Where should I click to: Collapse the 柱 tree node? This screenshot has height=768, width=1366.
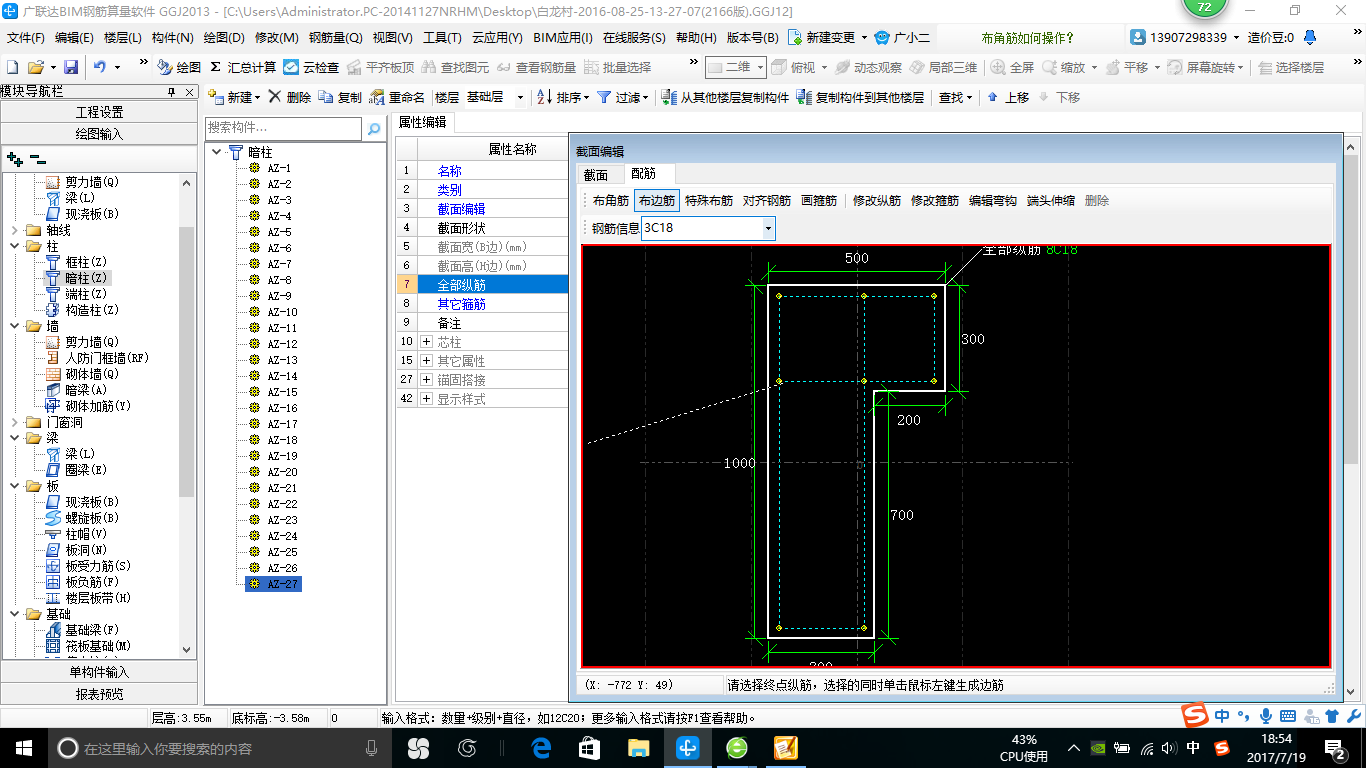[x=14, y=246]
